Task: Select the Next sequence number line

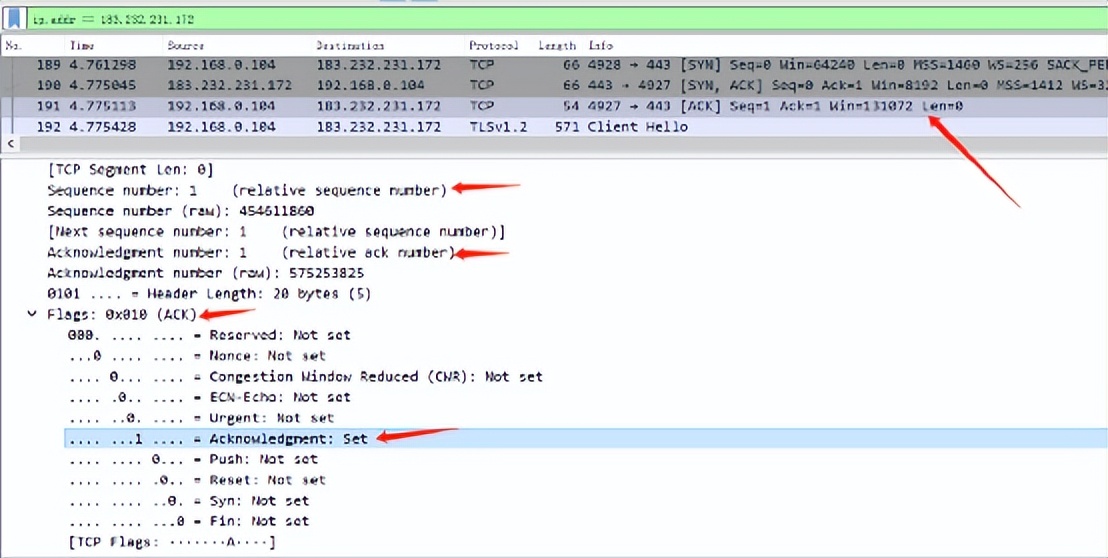Action: (x=276, y=232)
